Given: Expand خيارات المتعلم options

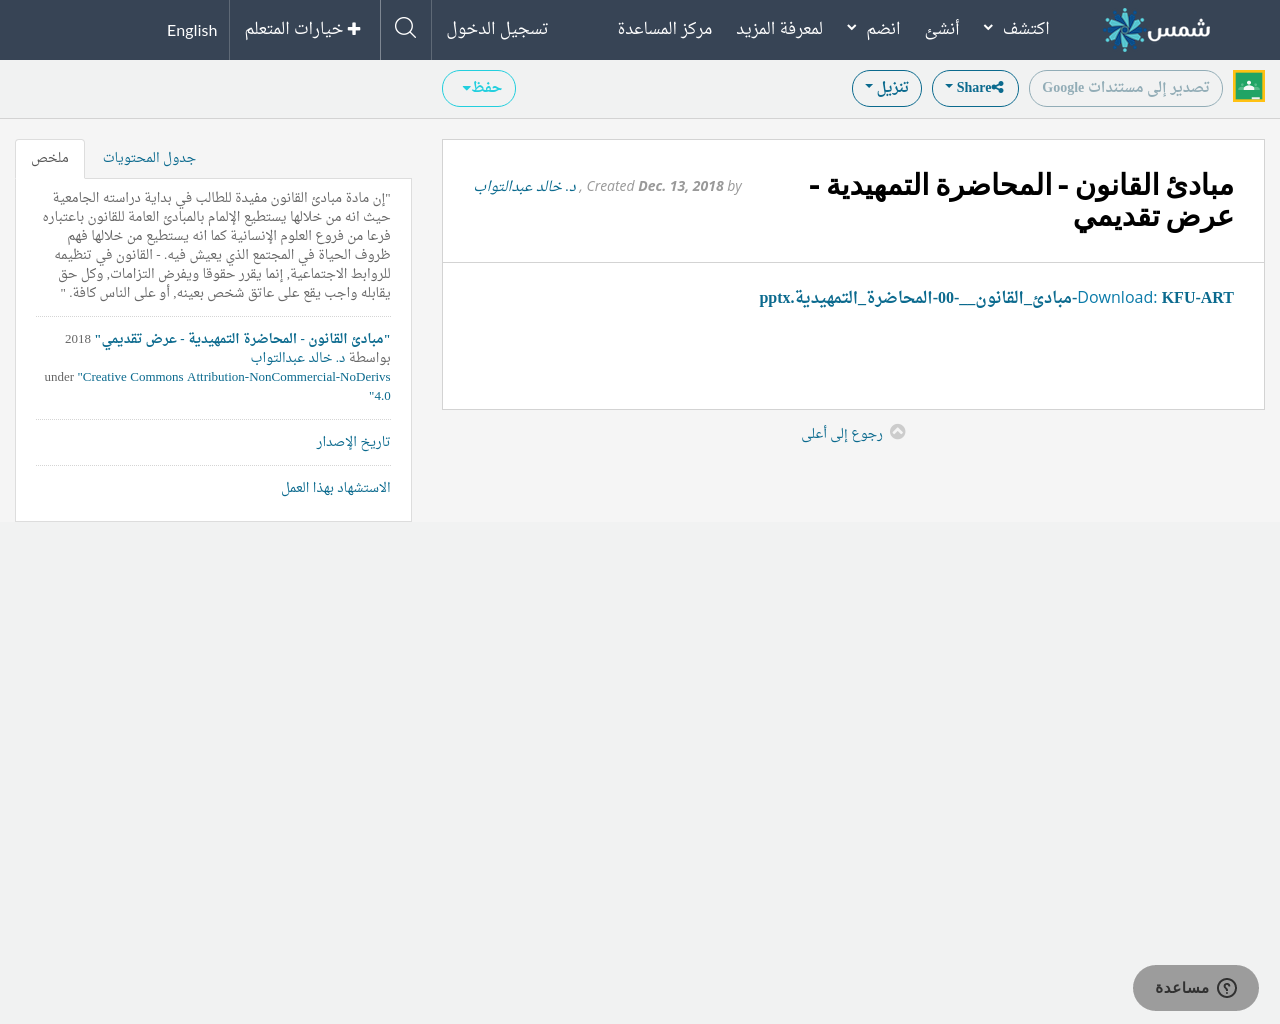Looking at the screenshot, I should tap(303, 29).
